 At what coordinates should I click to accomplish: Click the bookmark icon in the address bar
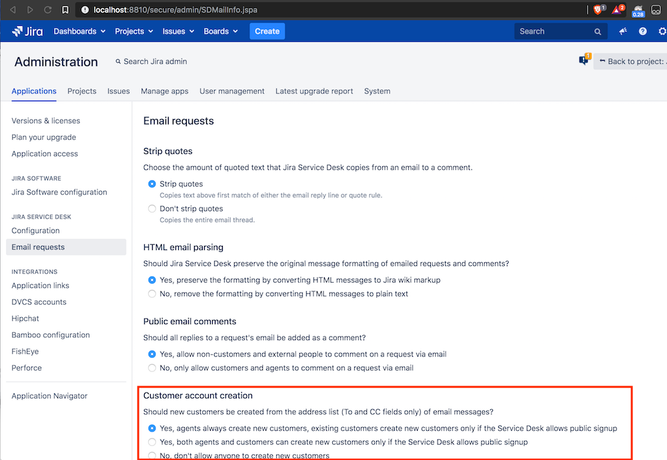click(65, 9)
